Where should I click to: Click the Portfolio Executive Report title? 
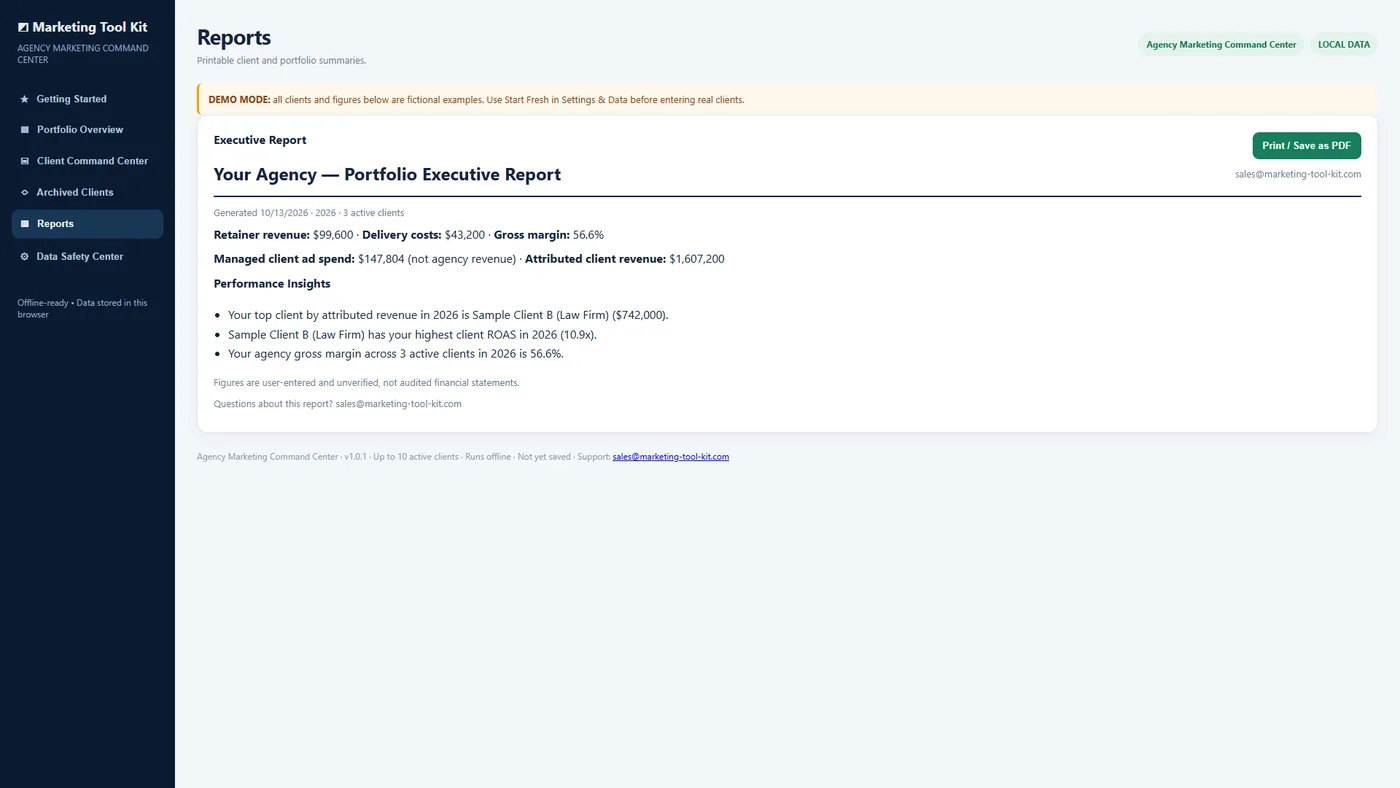coord(387,174)
